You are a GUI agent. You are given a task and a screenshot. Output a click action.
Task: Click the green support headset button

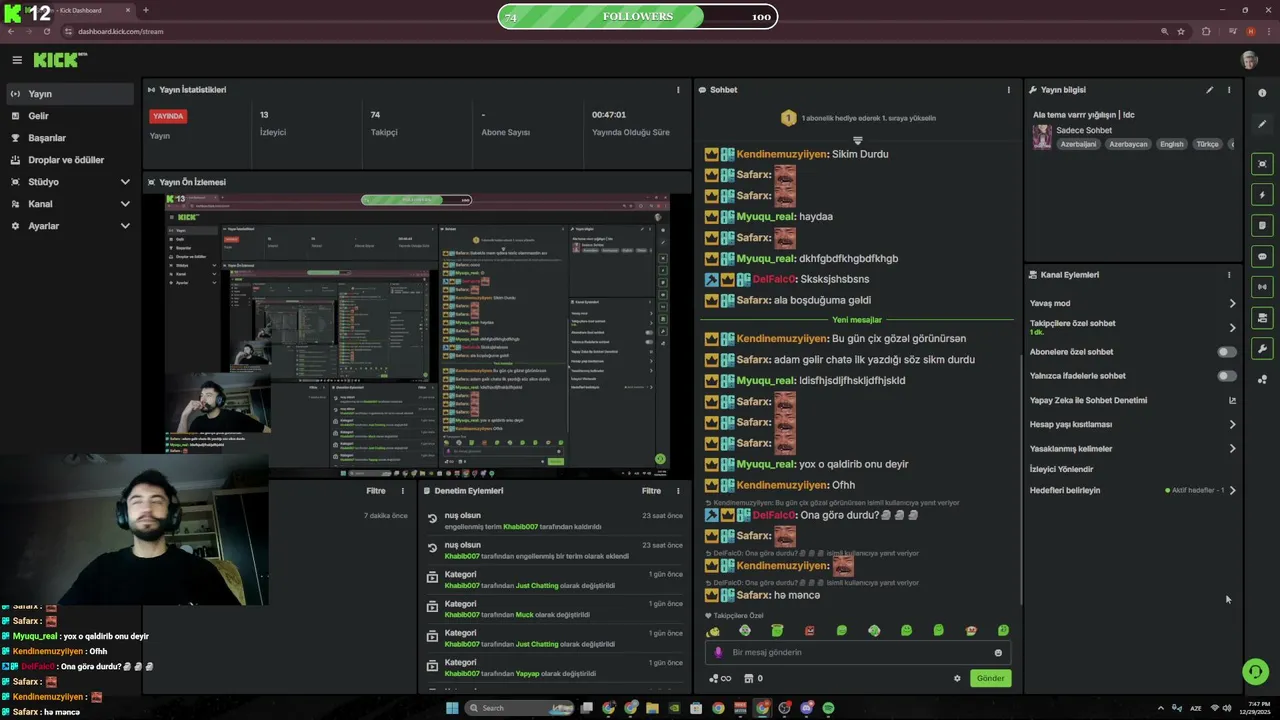(x=1256, y=671)
